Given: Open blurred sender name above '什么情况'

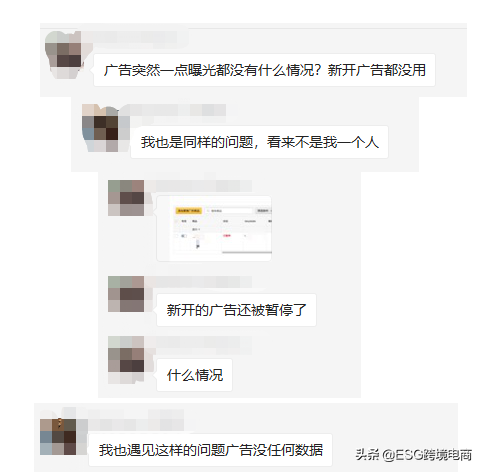Looking at the screenshot, I should coord(199,342).
